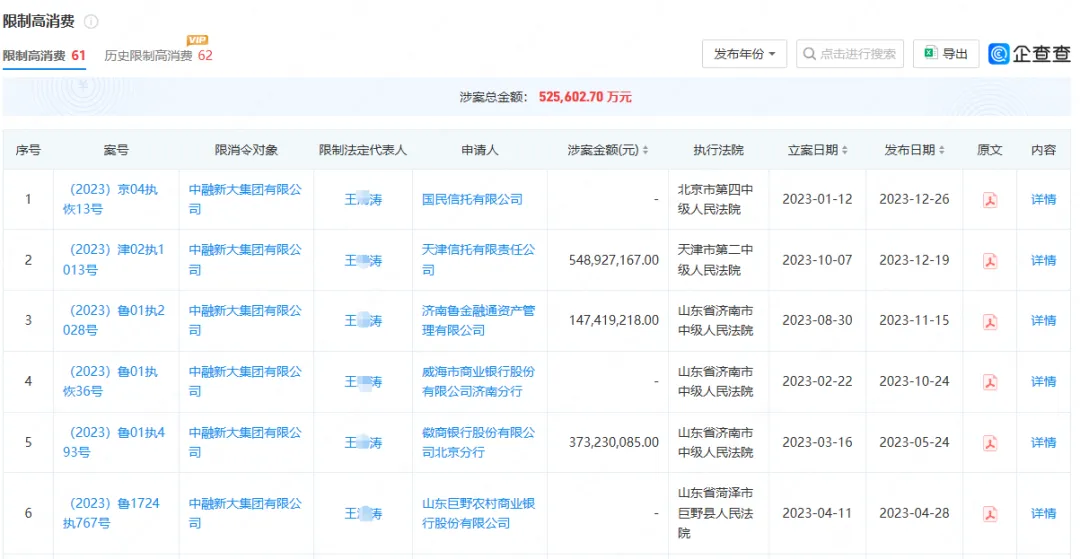Open applicant 山东巨野农村商业银行股份有限公司
The width and height of the screenshot is (1080, 559).
coord(478,514)
